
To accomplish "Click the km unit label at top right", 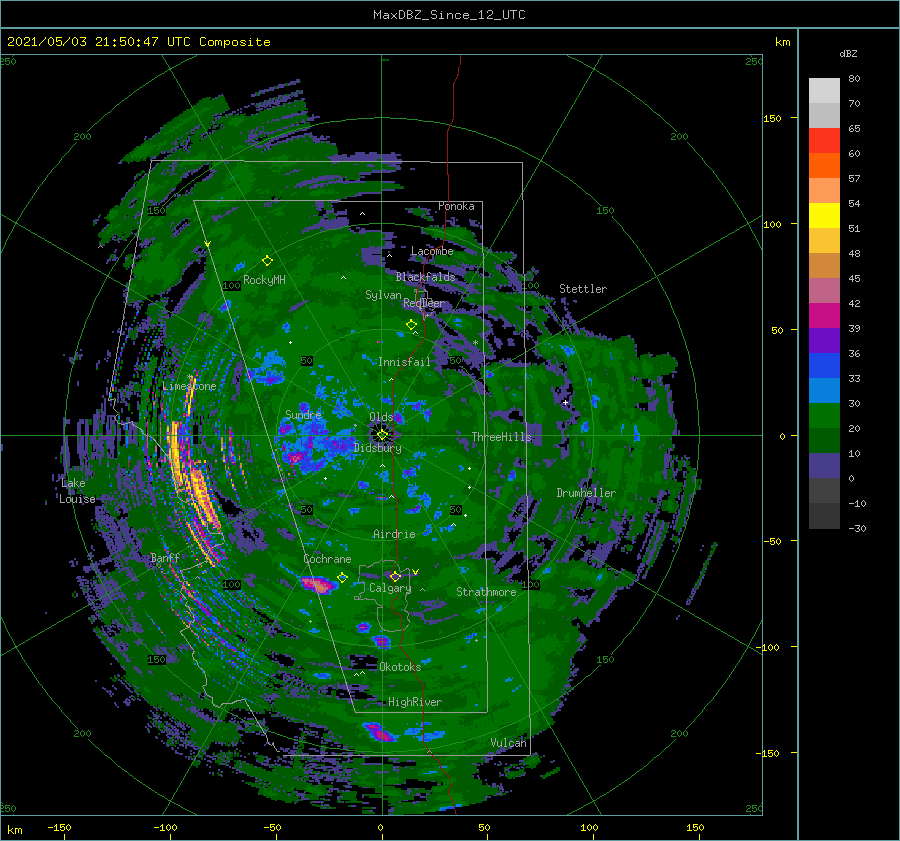I will point(782,42).
